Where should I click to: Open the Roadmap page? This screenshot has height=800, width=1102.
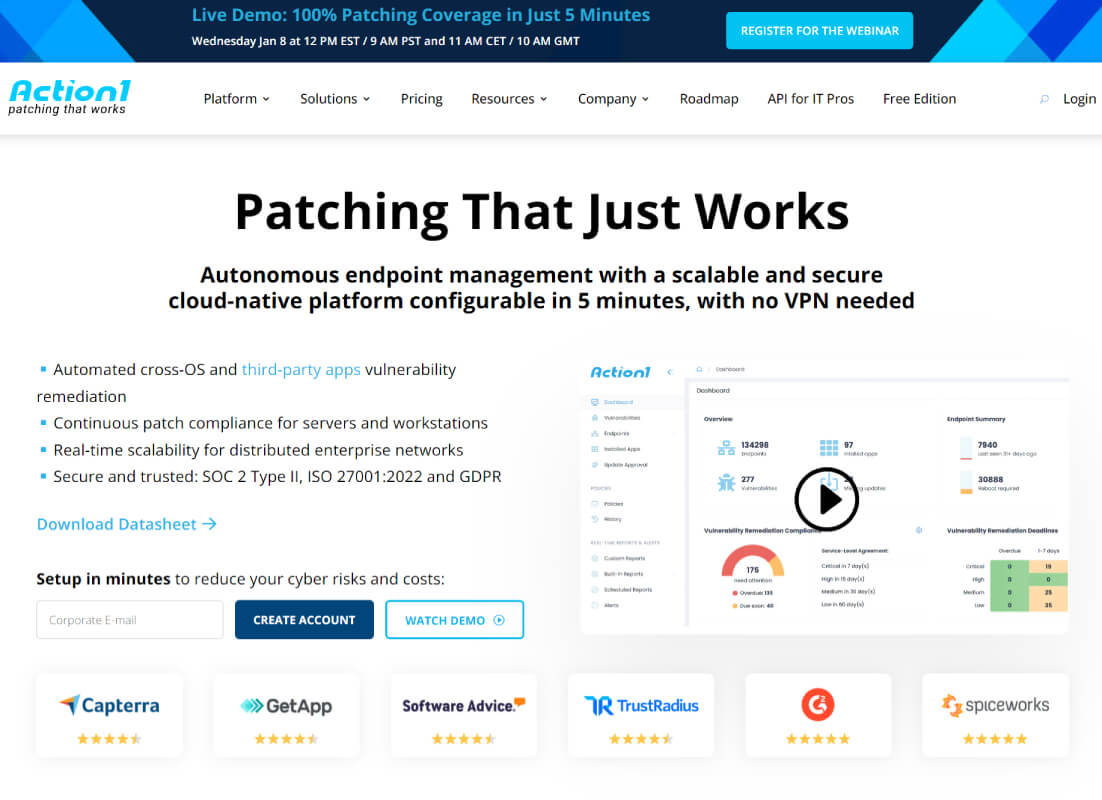(708, 99)
